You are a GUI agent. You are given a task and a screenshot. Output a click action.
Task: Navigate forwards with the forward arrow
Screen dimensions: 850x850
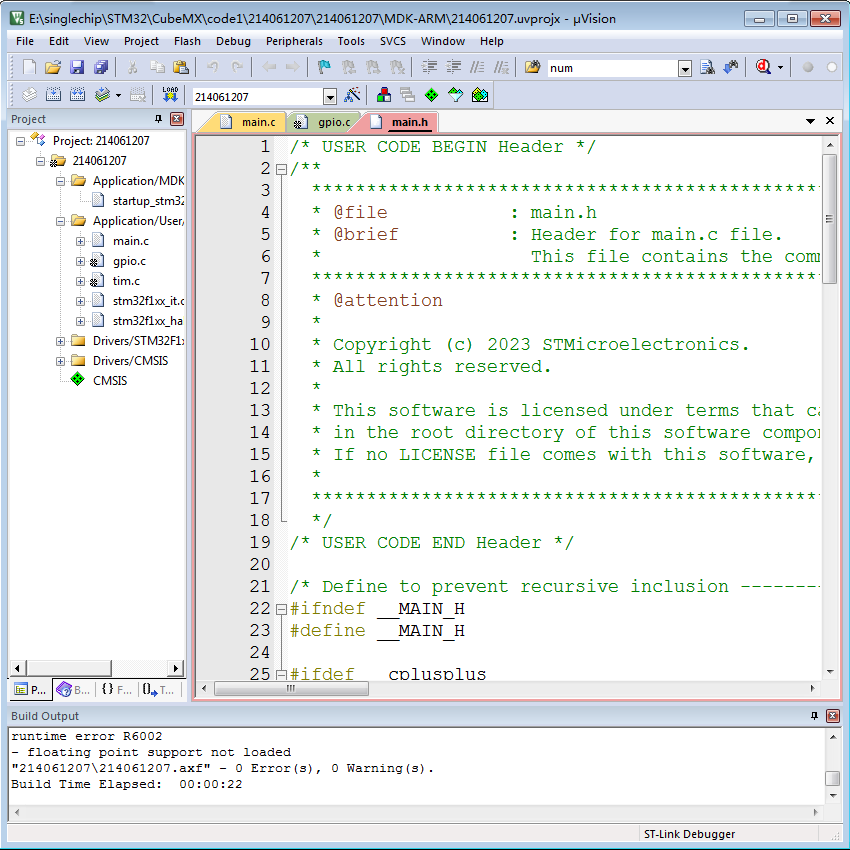293,67
